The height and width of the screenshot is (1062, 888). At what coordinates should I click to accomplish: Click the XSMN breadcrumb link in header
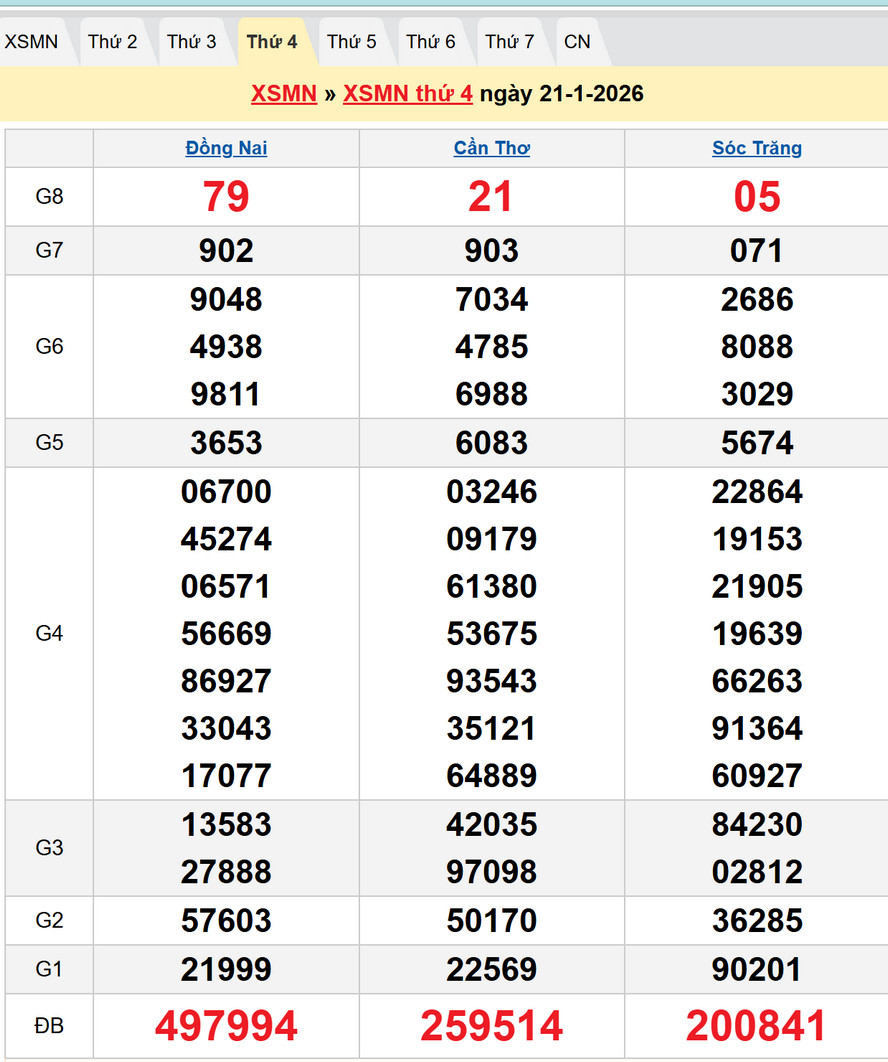click(284, 94)
